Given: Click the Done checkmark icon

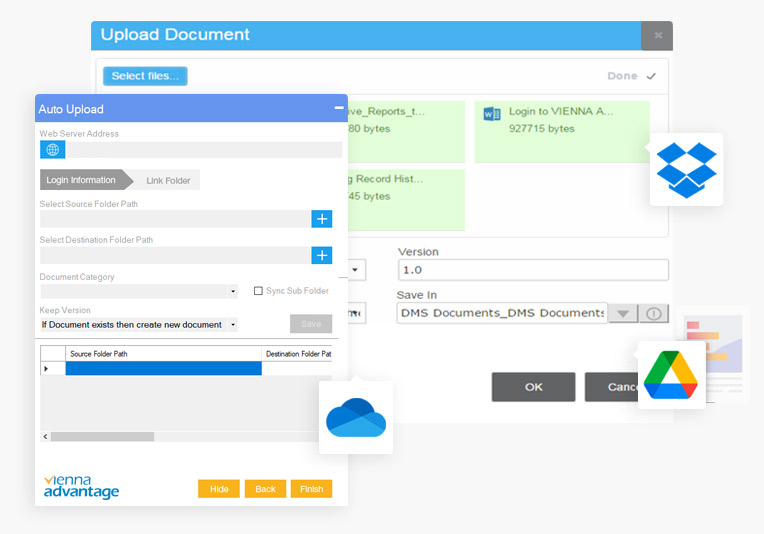Looking at the screenshot, I should click(x=651, y=76).
